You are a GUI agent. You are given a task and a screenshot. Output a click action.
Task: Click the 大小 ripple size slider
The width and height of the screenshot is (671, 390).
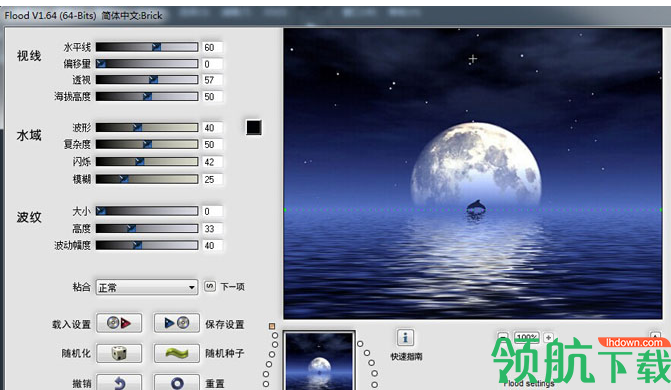[x=147, y=211]
